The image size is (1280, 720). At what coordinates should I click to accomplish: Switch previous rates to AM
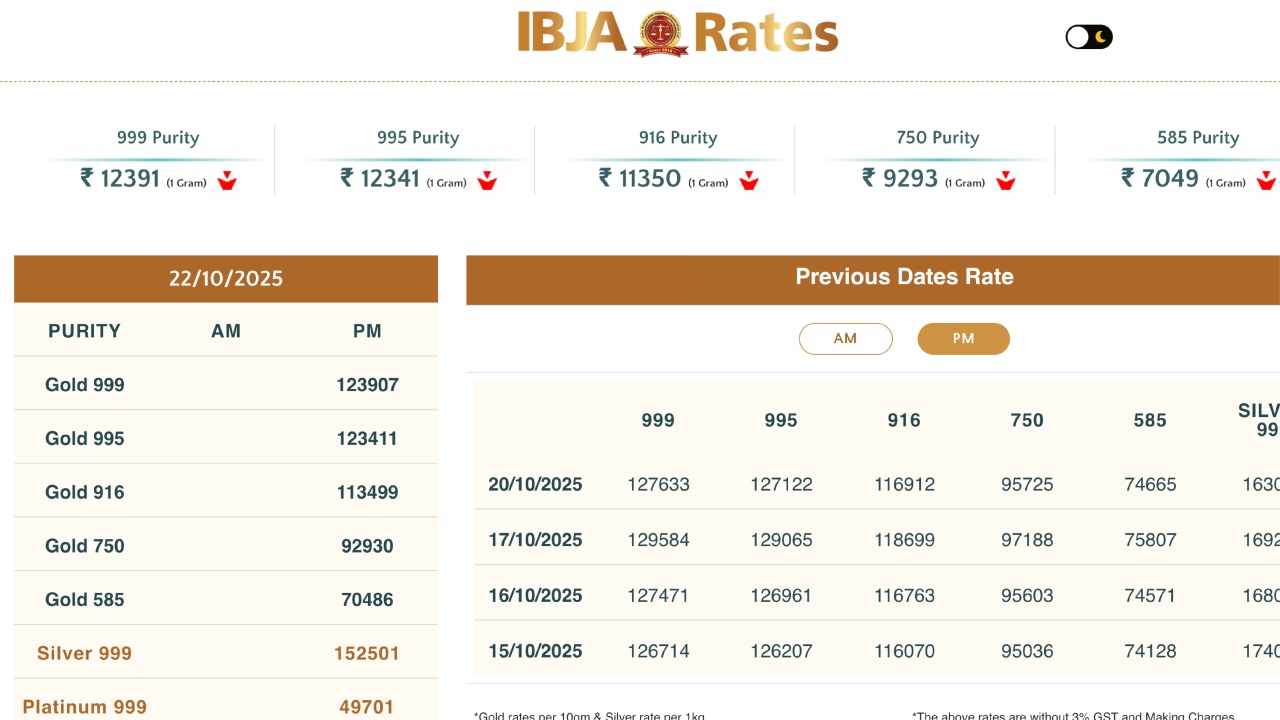[x=845, y=339]
